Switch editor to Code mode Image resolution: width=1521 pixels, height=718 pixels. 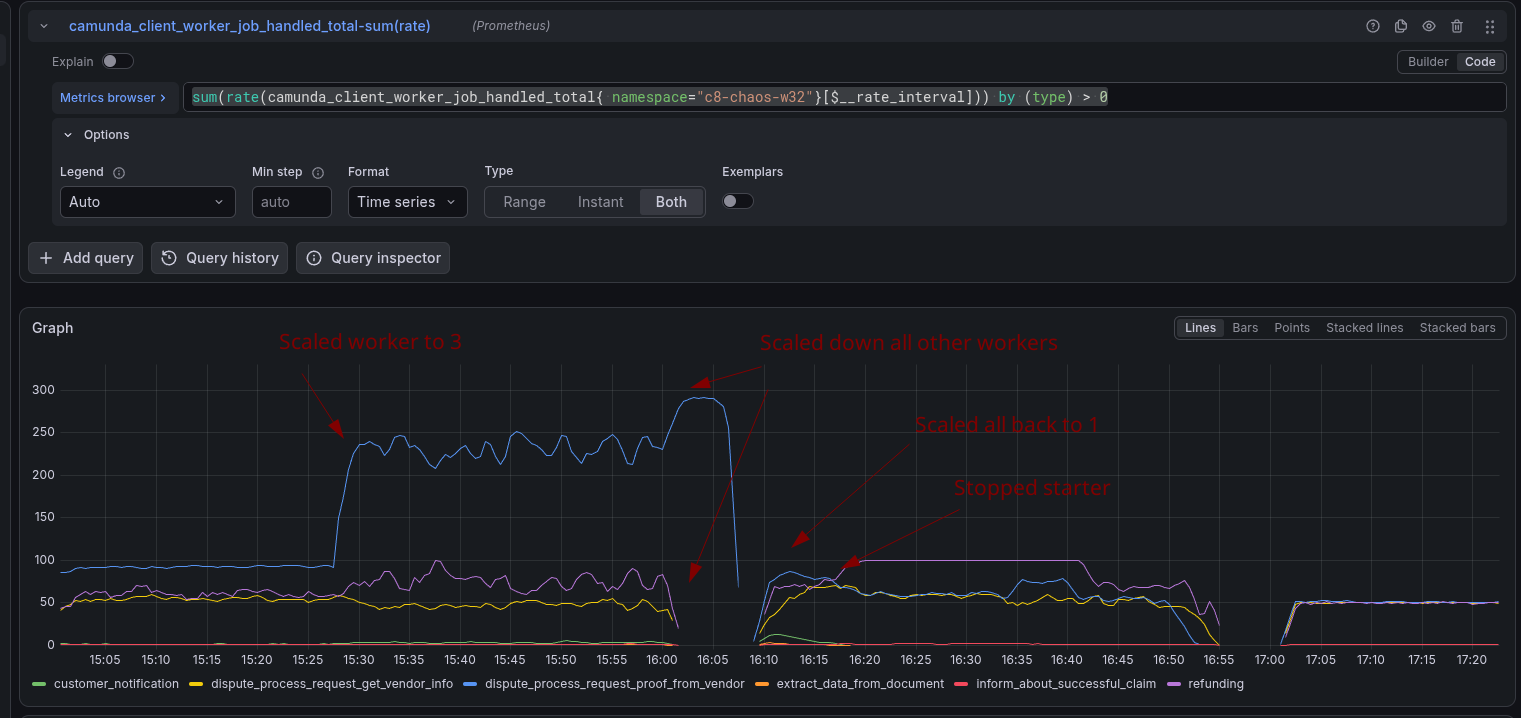(1480, 62)
